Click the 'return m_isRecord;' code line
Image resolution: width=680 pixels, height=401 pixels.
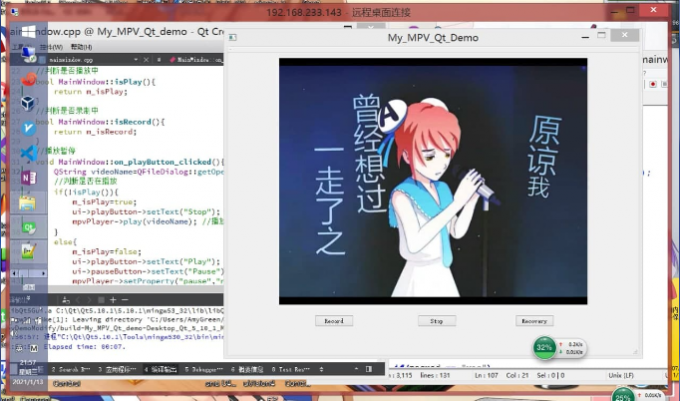point(95,132)
